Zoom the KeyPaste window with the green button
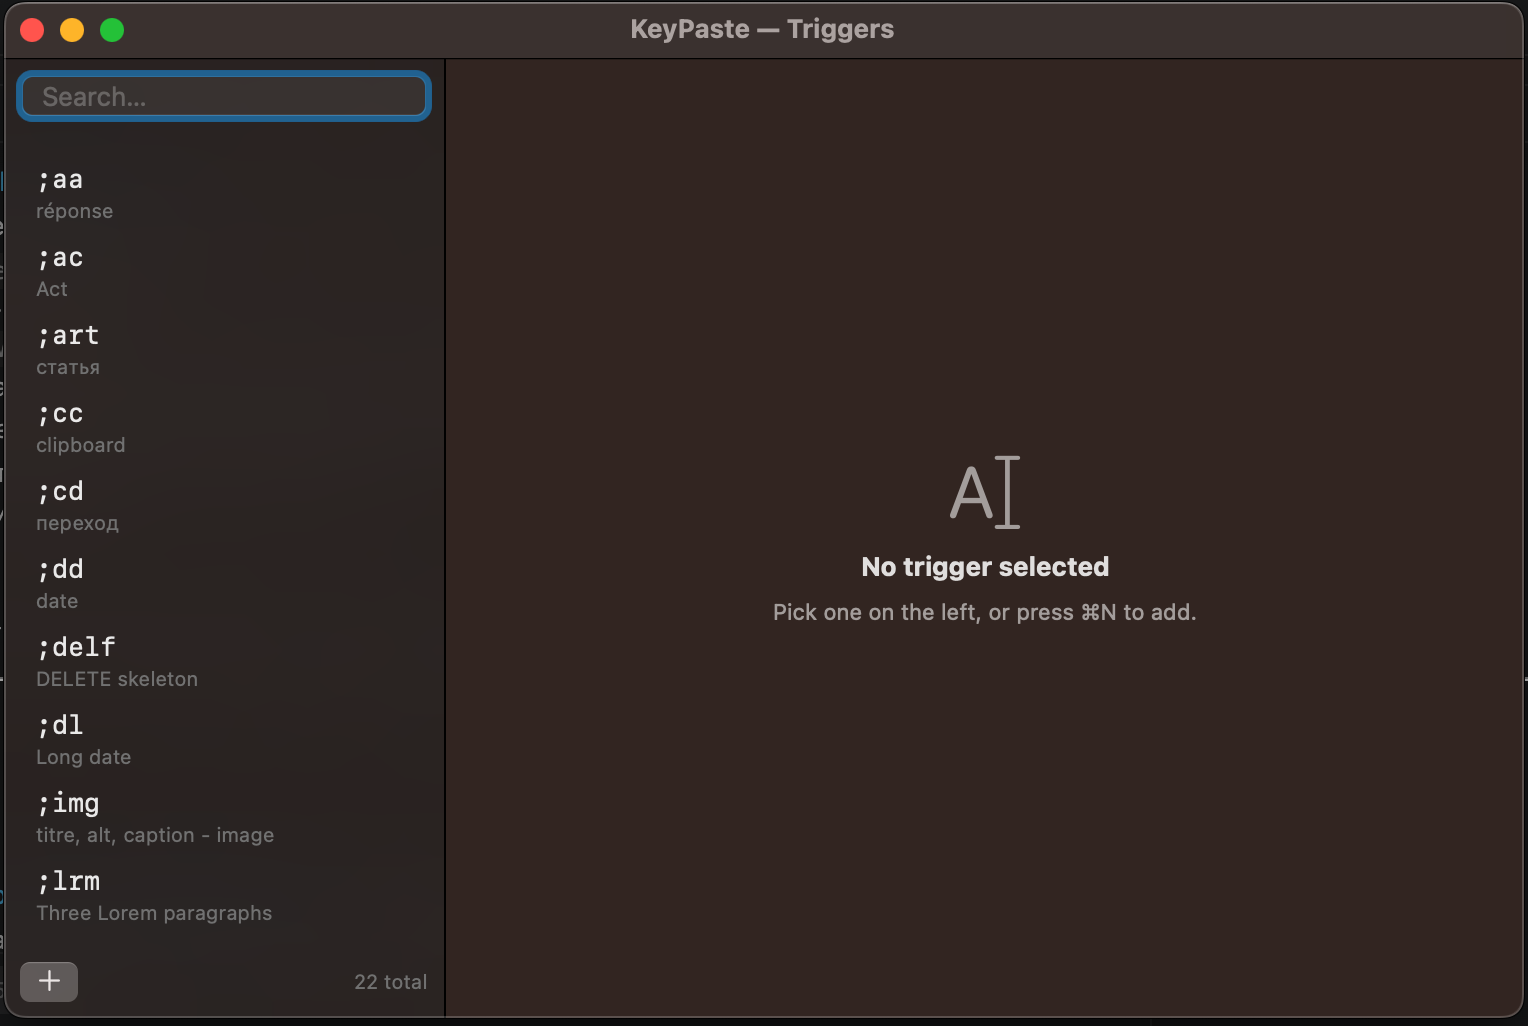This screenshot has width=1528, height=1026. (x=112, y=30)
